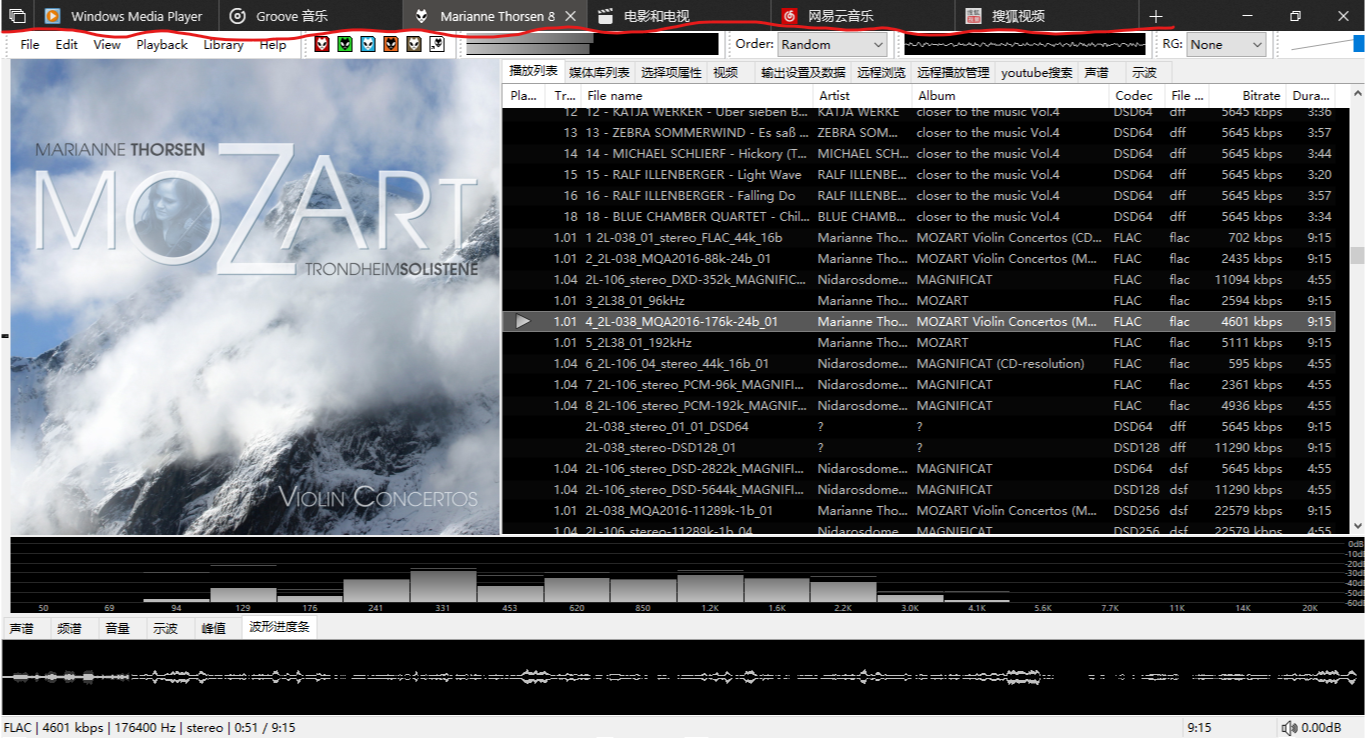Viewport: 1365px width, 738px height.
Task: Select the playing track 4_2L-038_MQA2016-176k-24b_01
Action: (x=918, y=321)
